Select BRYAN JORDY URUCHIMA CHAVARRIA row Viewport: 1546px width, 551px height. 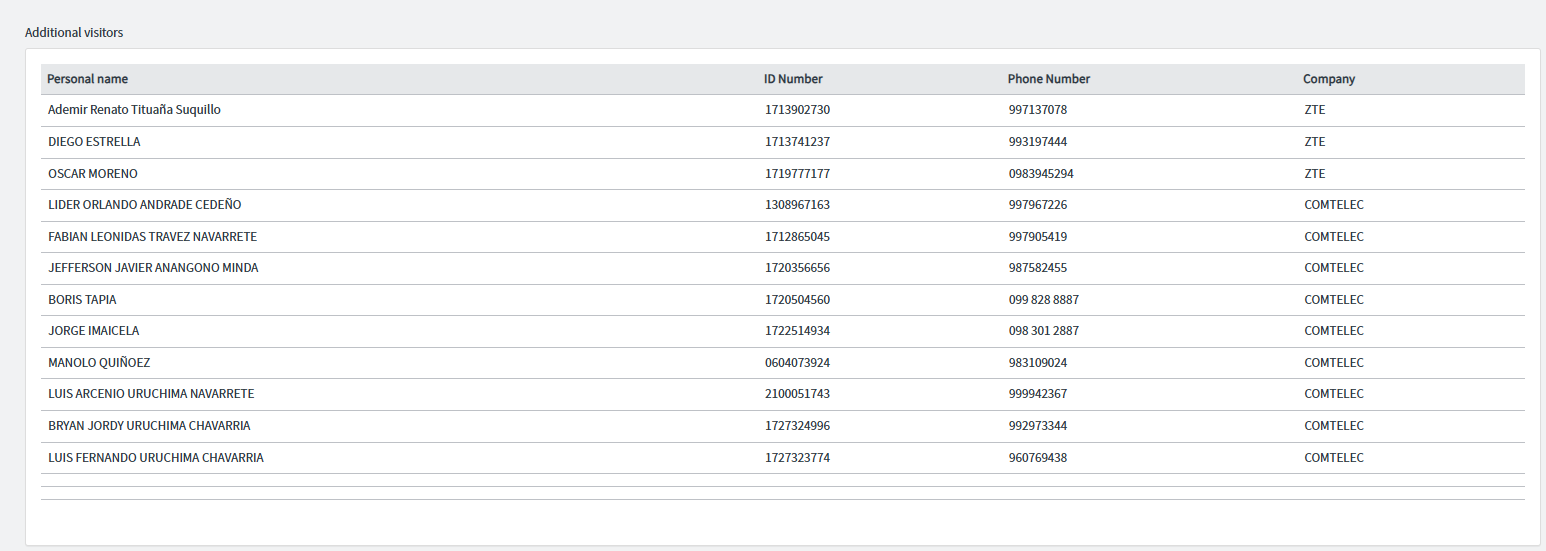pos(783,426)
